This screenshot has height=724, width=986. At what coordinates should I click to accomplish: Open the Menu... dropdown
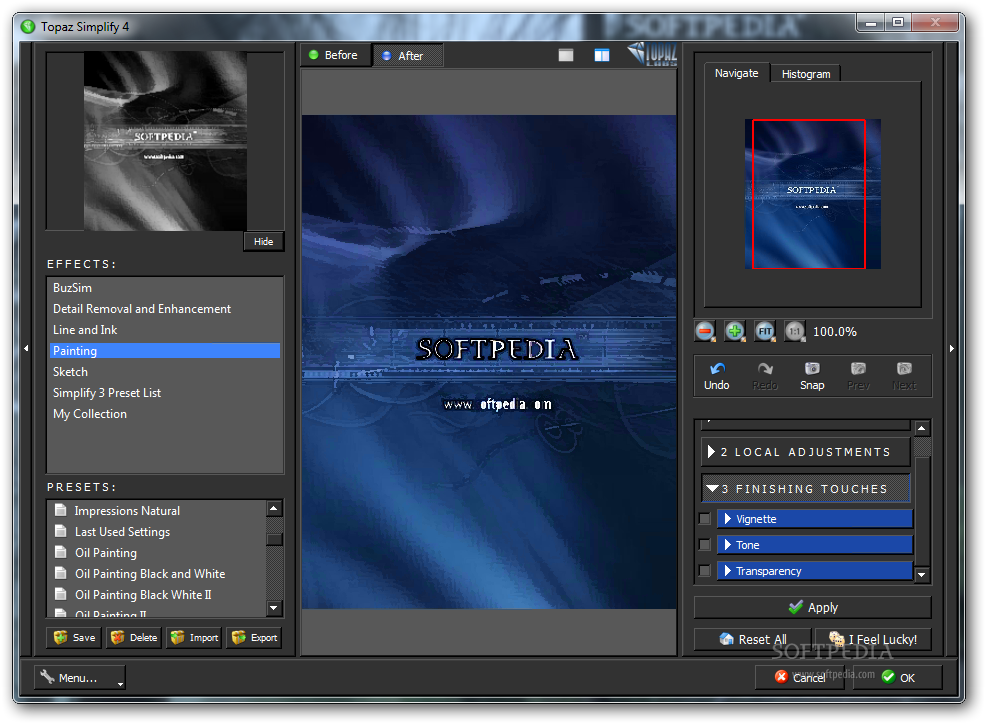[x=80, y=677]
